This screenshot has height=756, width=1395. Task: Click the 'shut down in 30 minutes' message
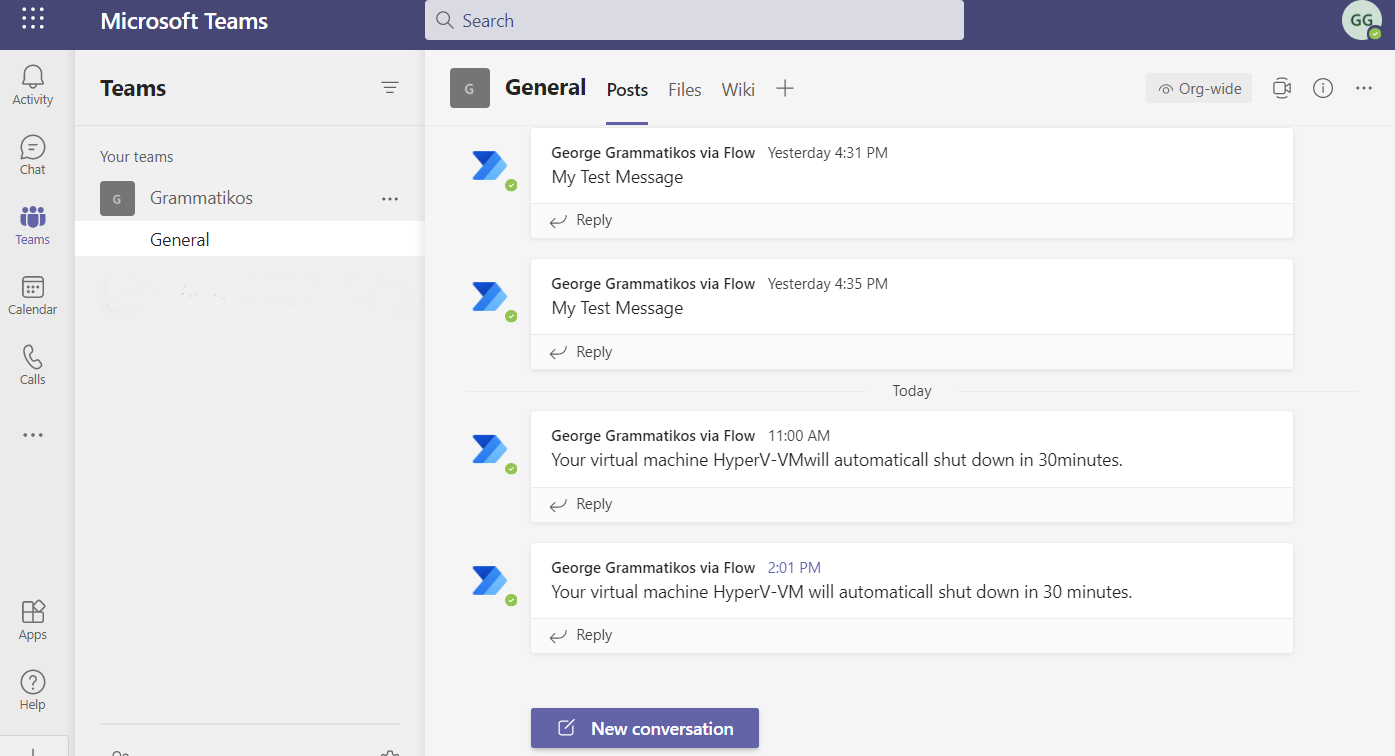point(842,592)
